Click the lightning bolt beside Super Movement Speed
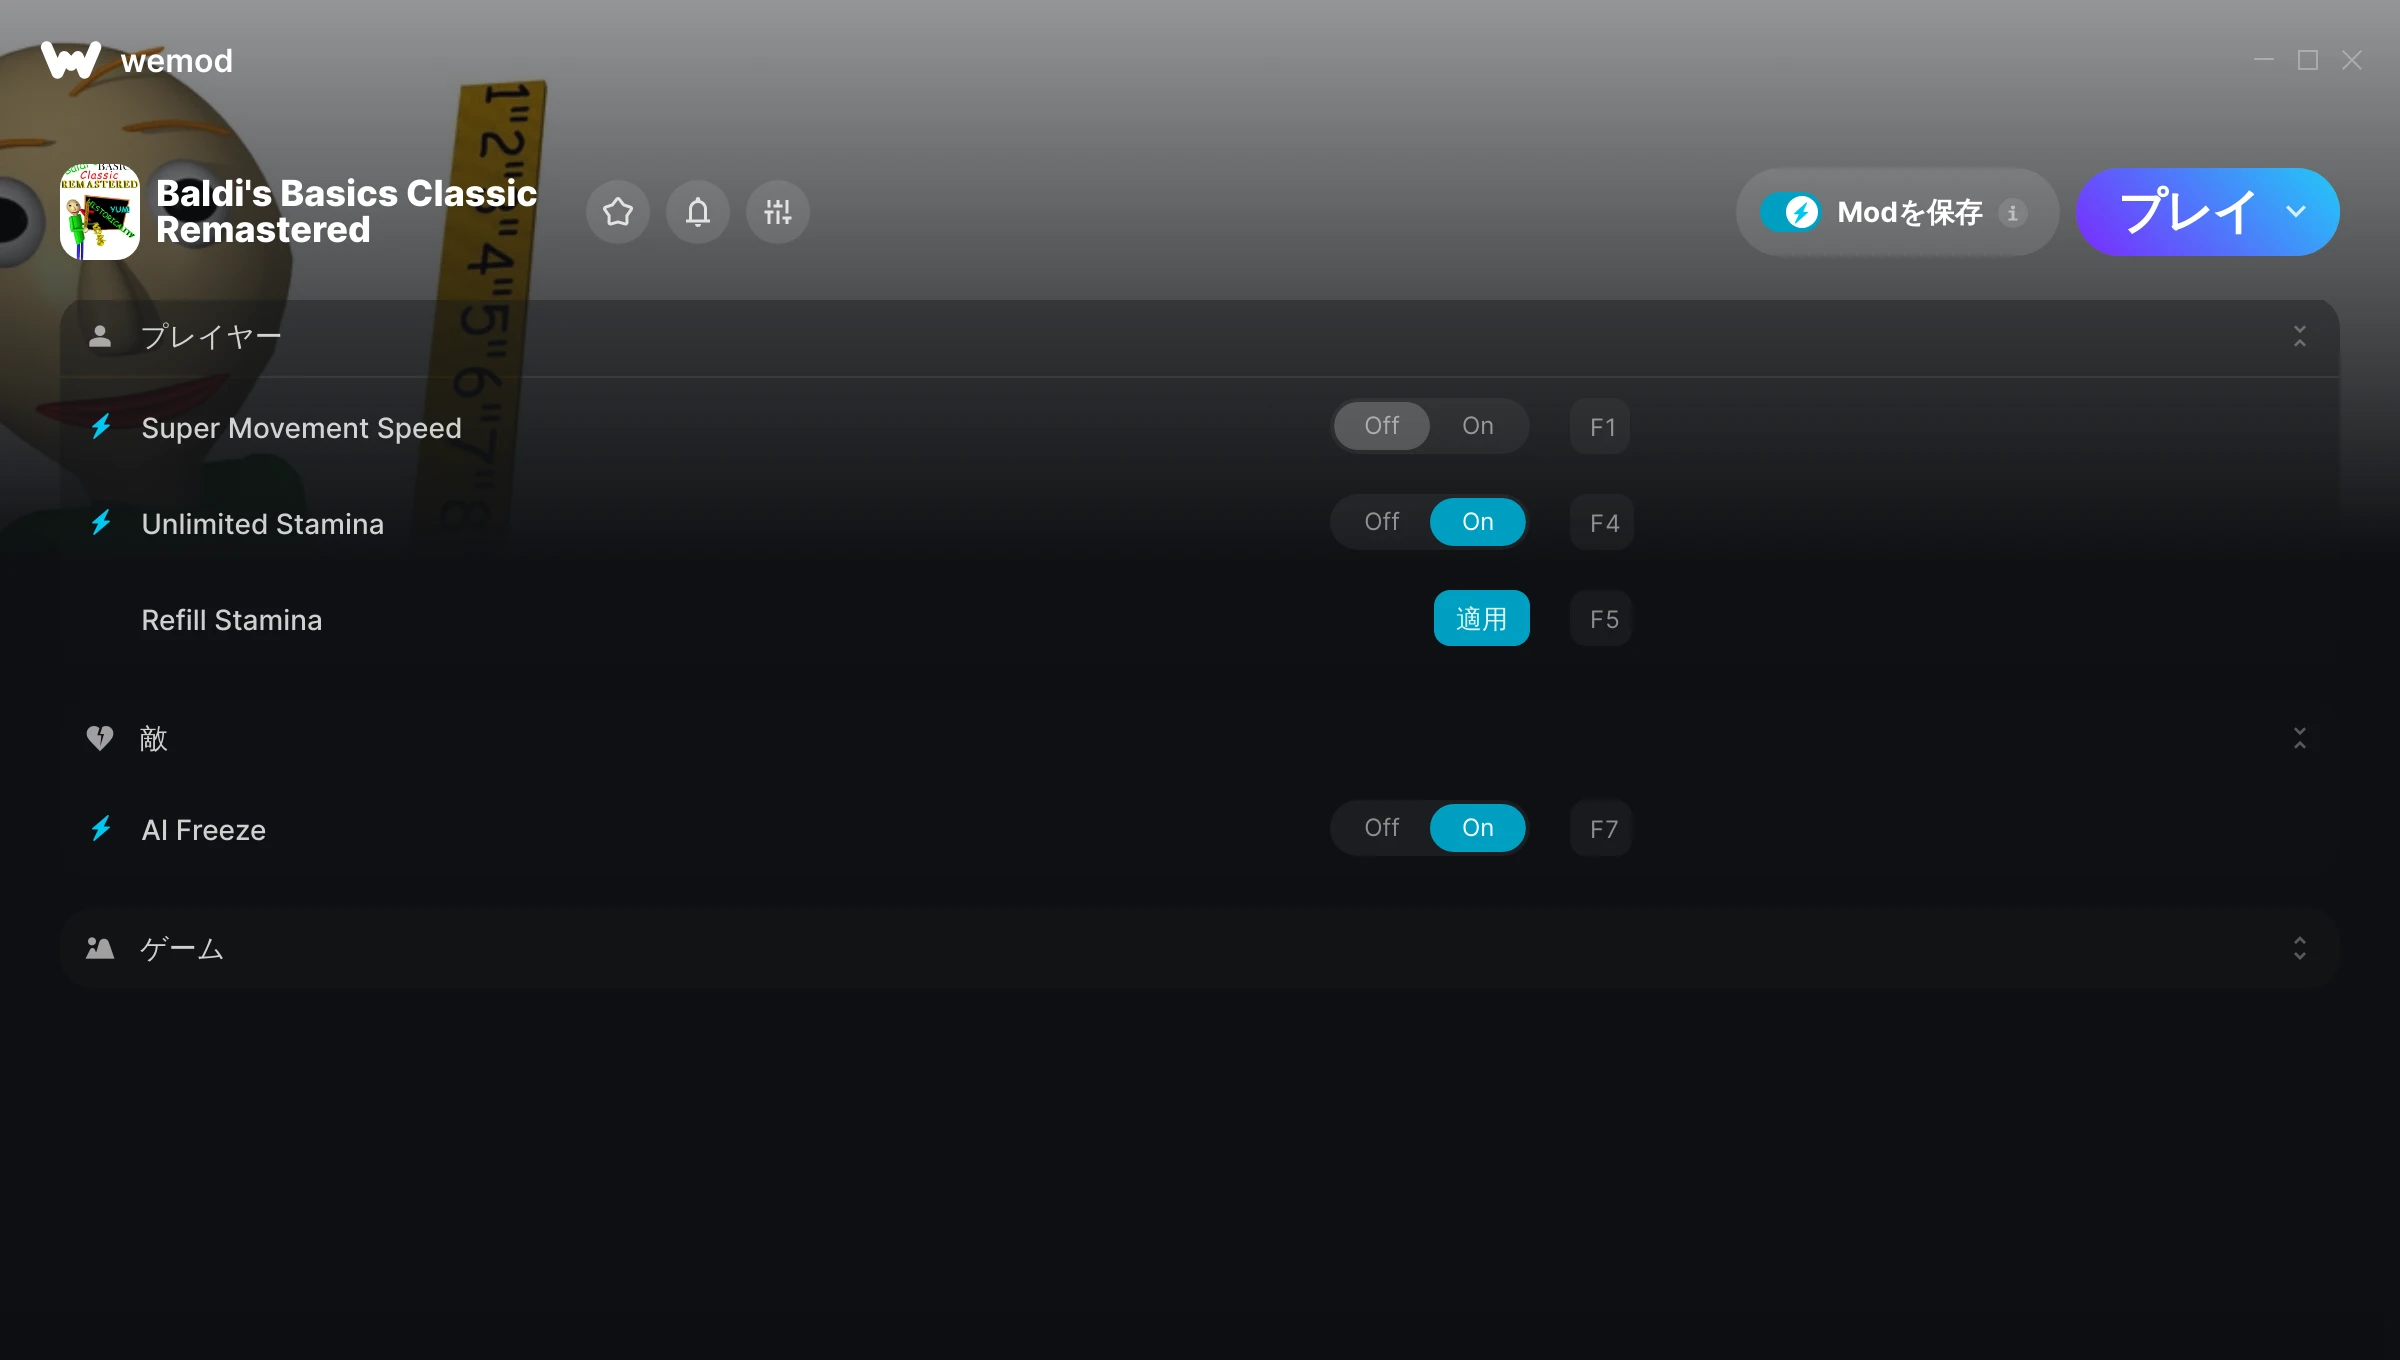Screen dimensions: 2400x1360 101,426
